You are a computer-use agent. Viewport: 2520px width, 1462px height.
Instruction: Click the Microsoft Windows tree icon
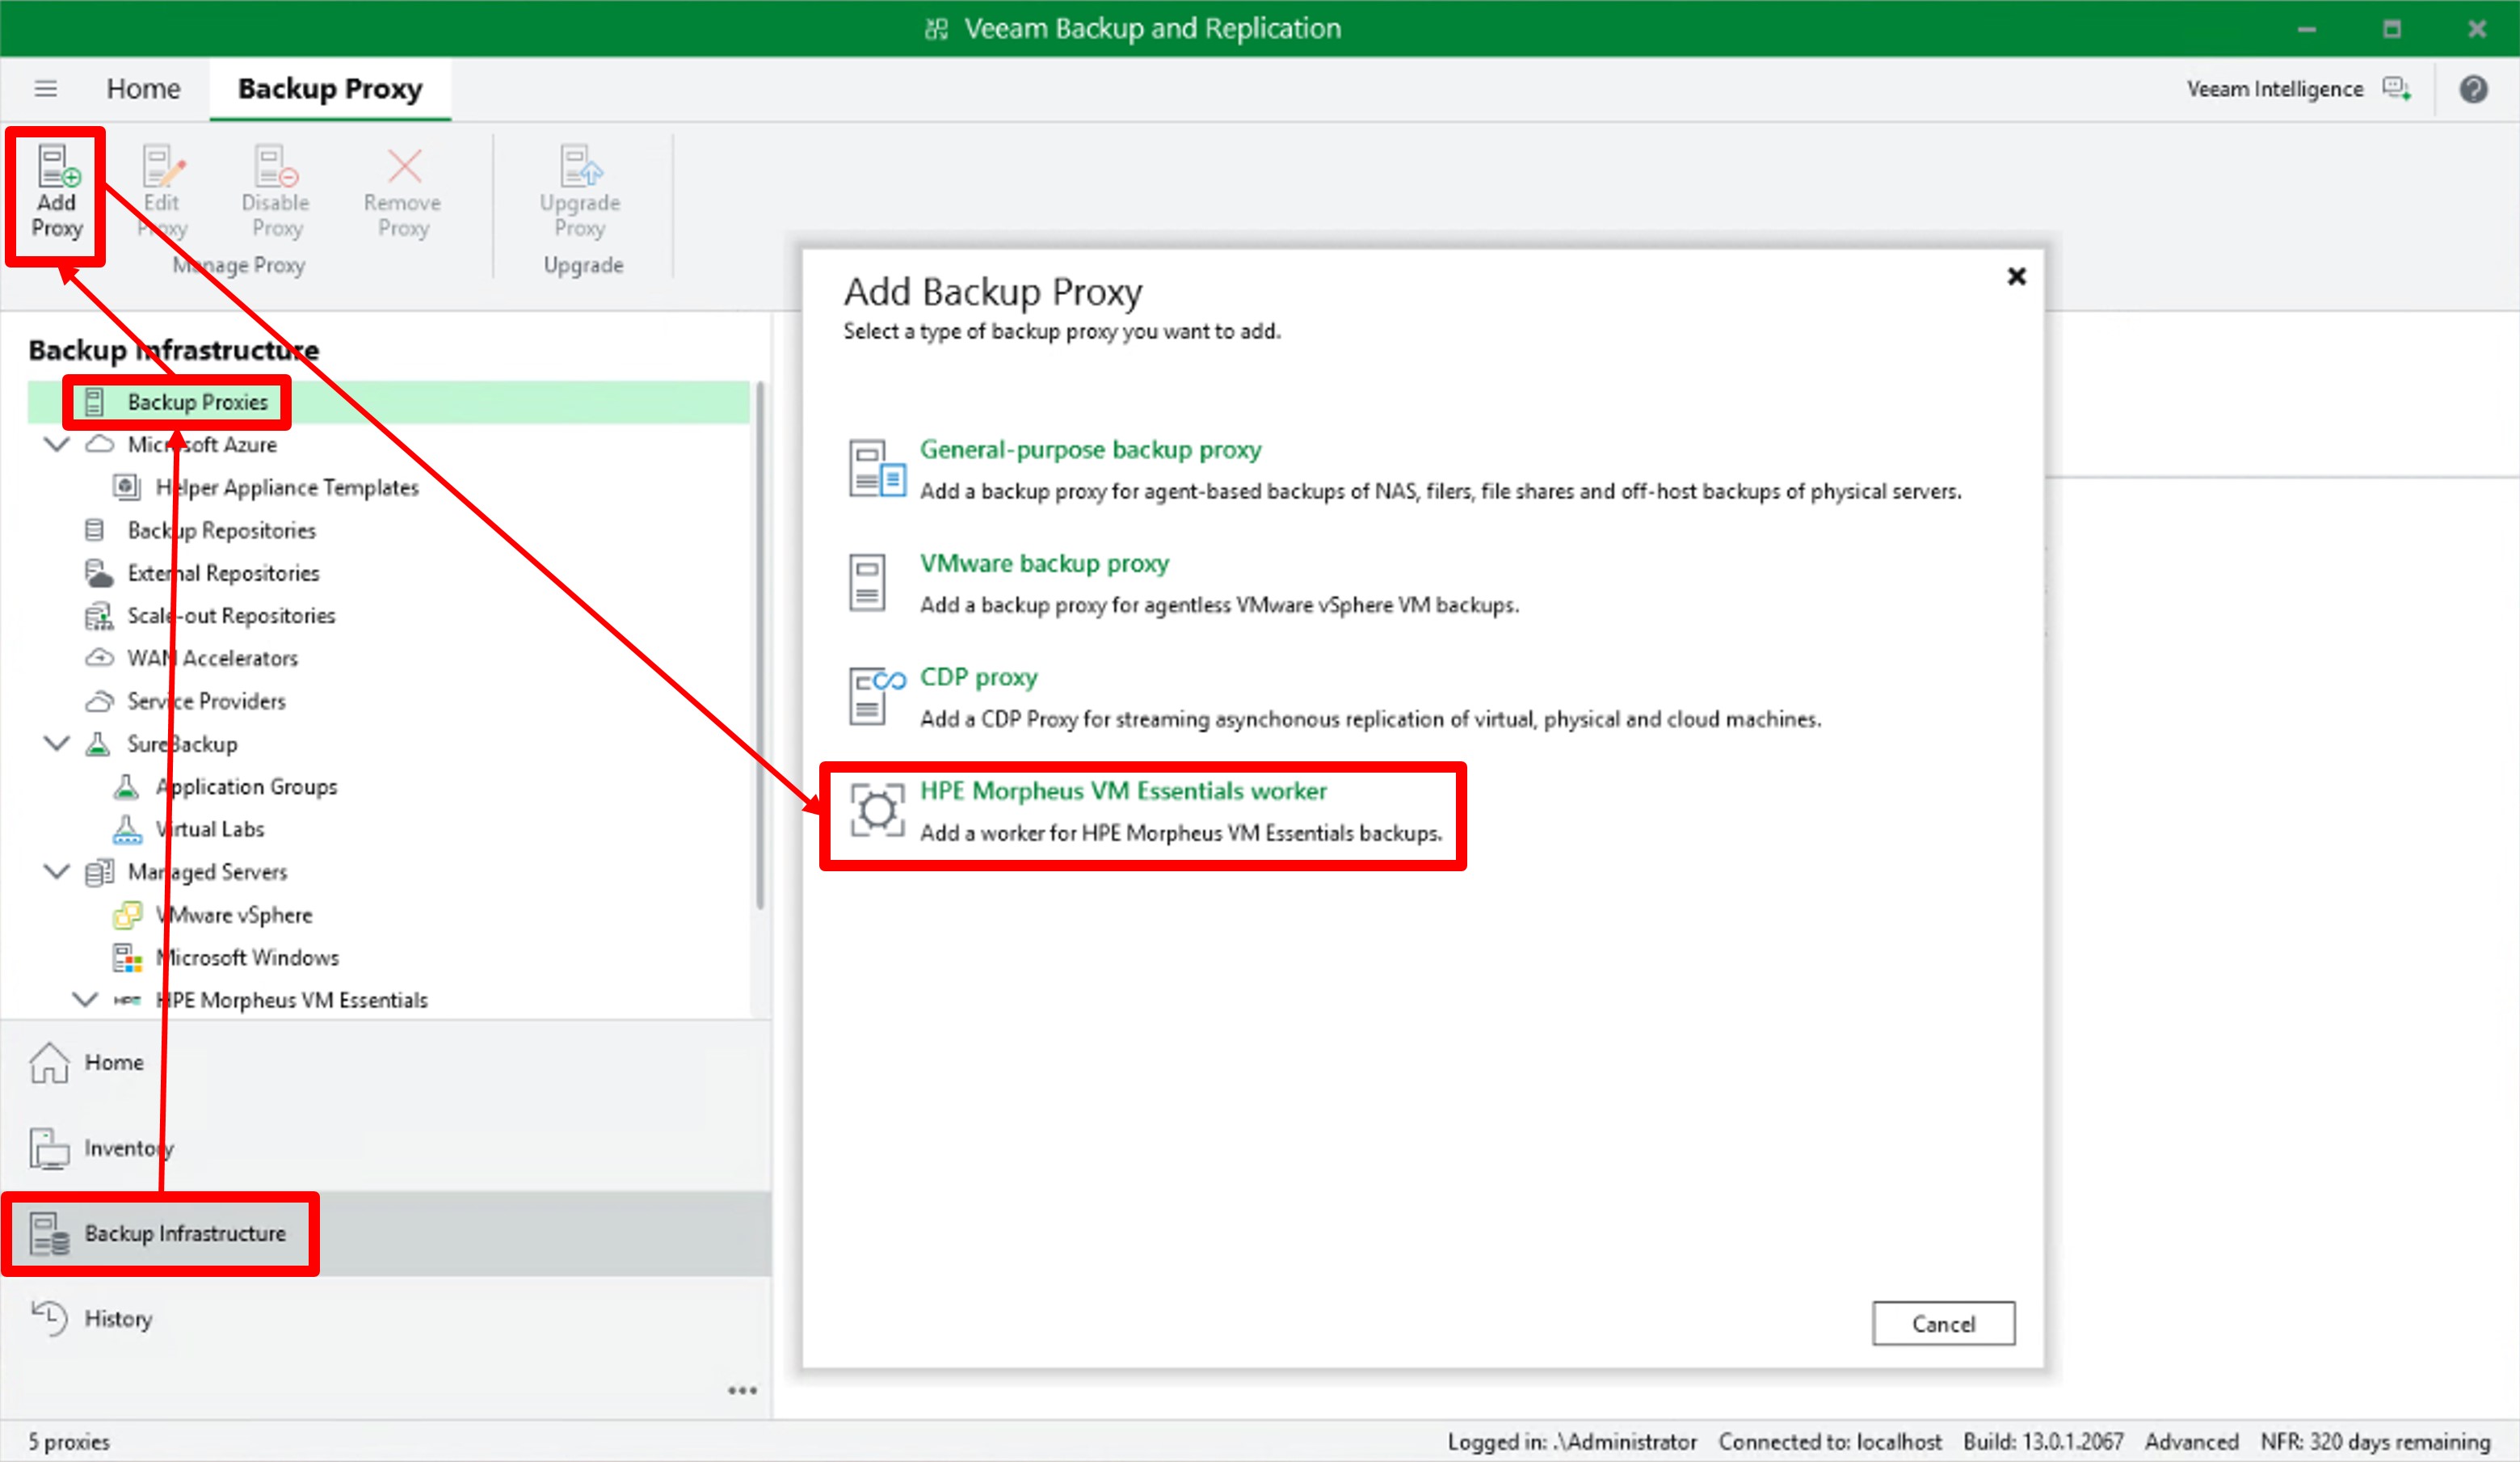(127, 958)
